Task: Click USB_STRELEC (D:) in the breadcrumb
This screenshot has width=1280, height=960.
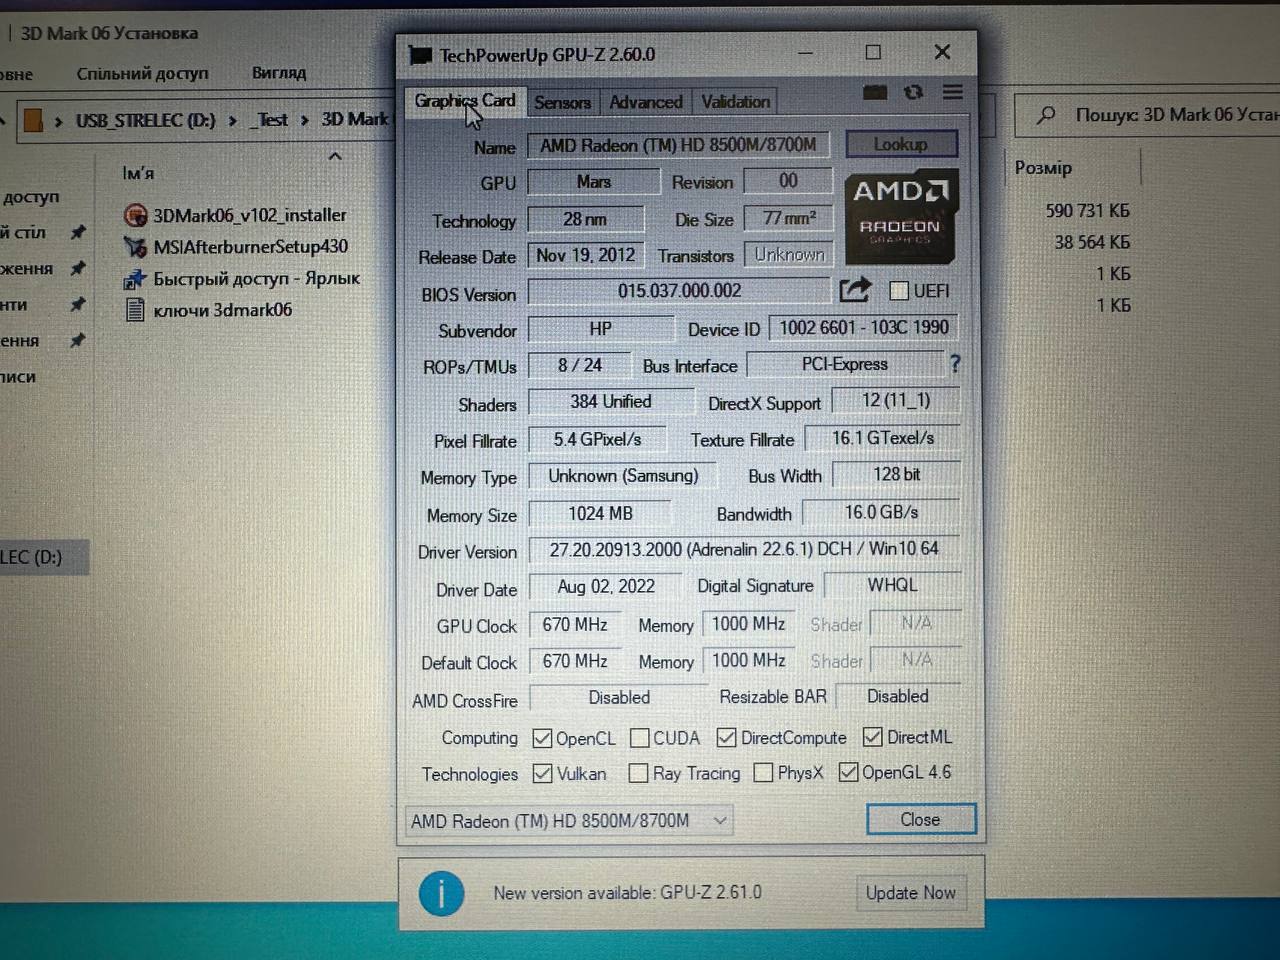Action: tap(146, 121)
